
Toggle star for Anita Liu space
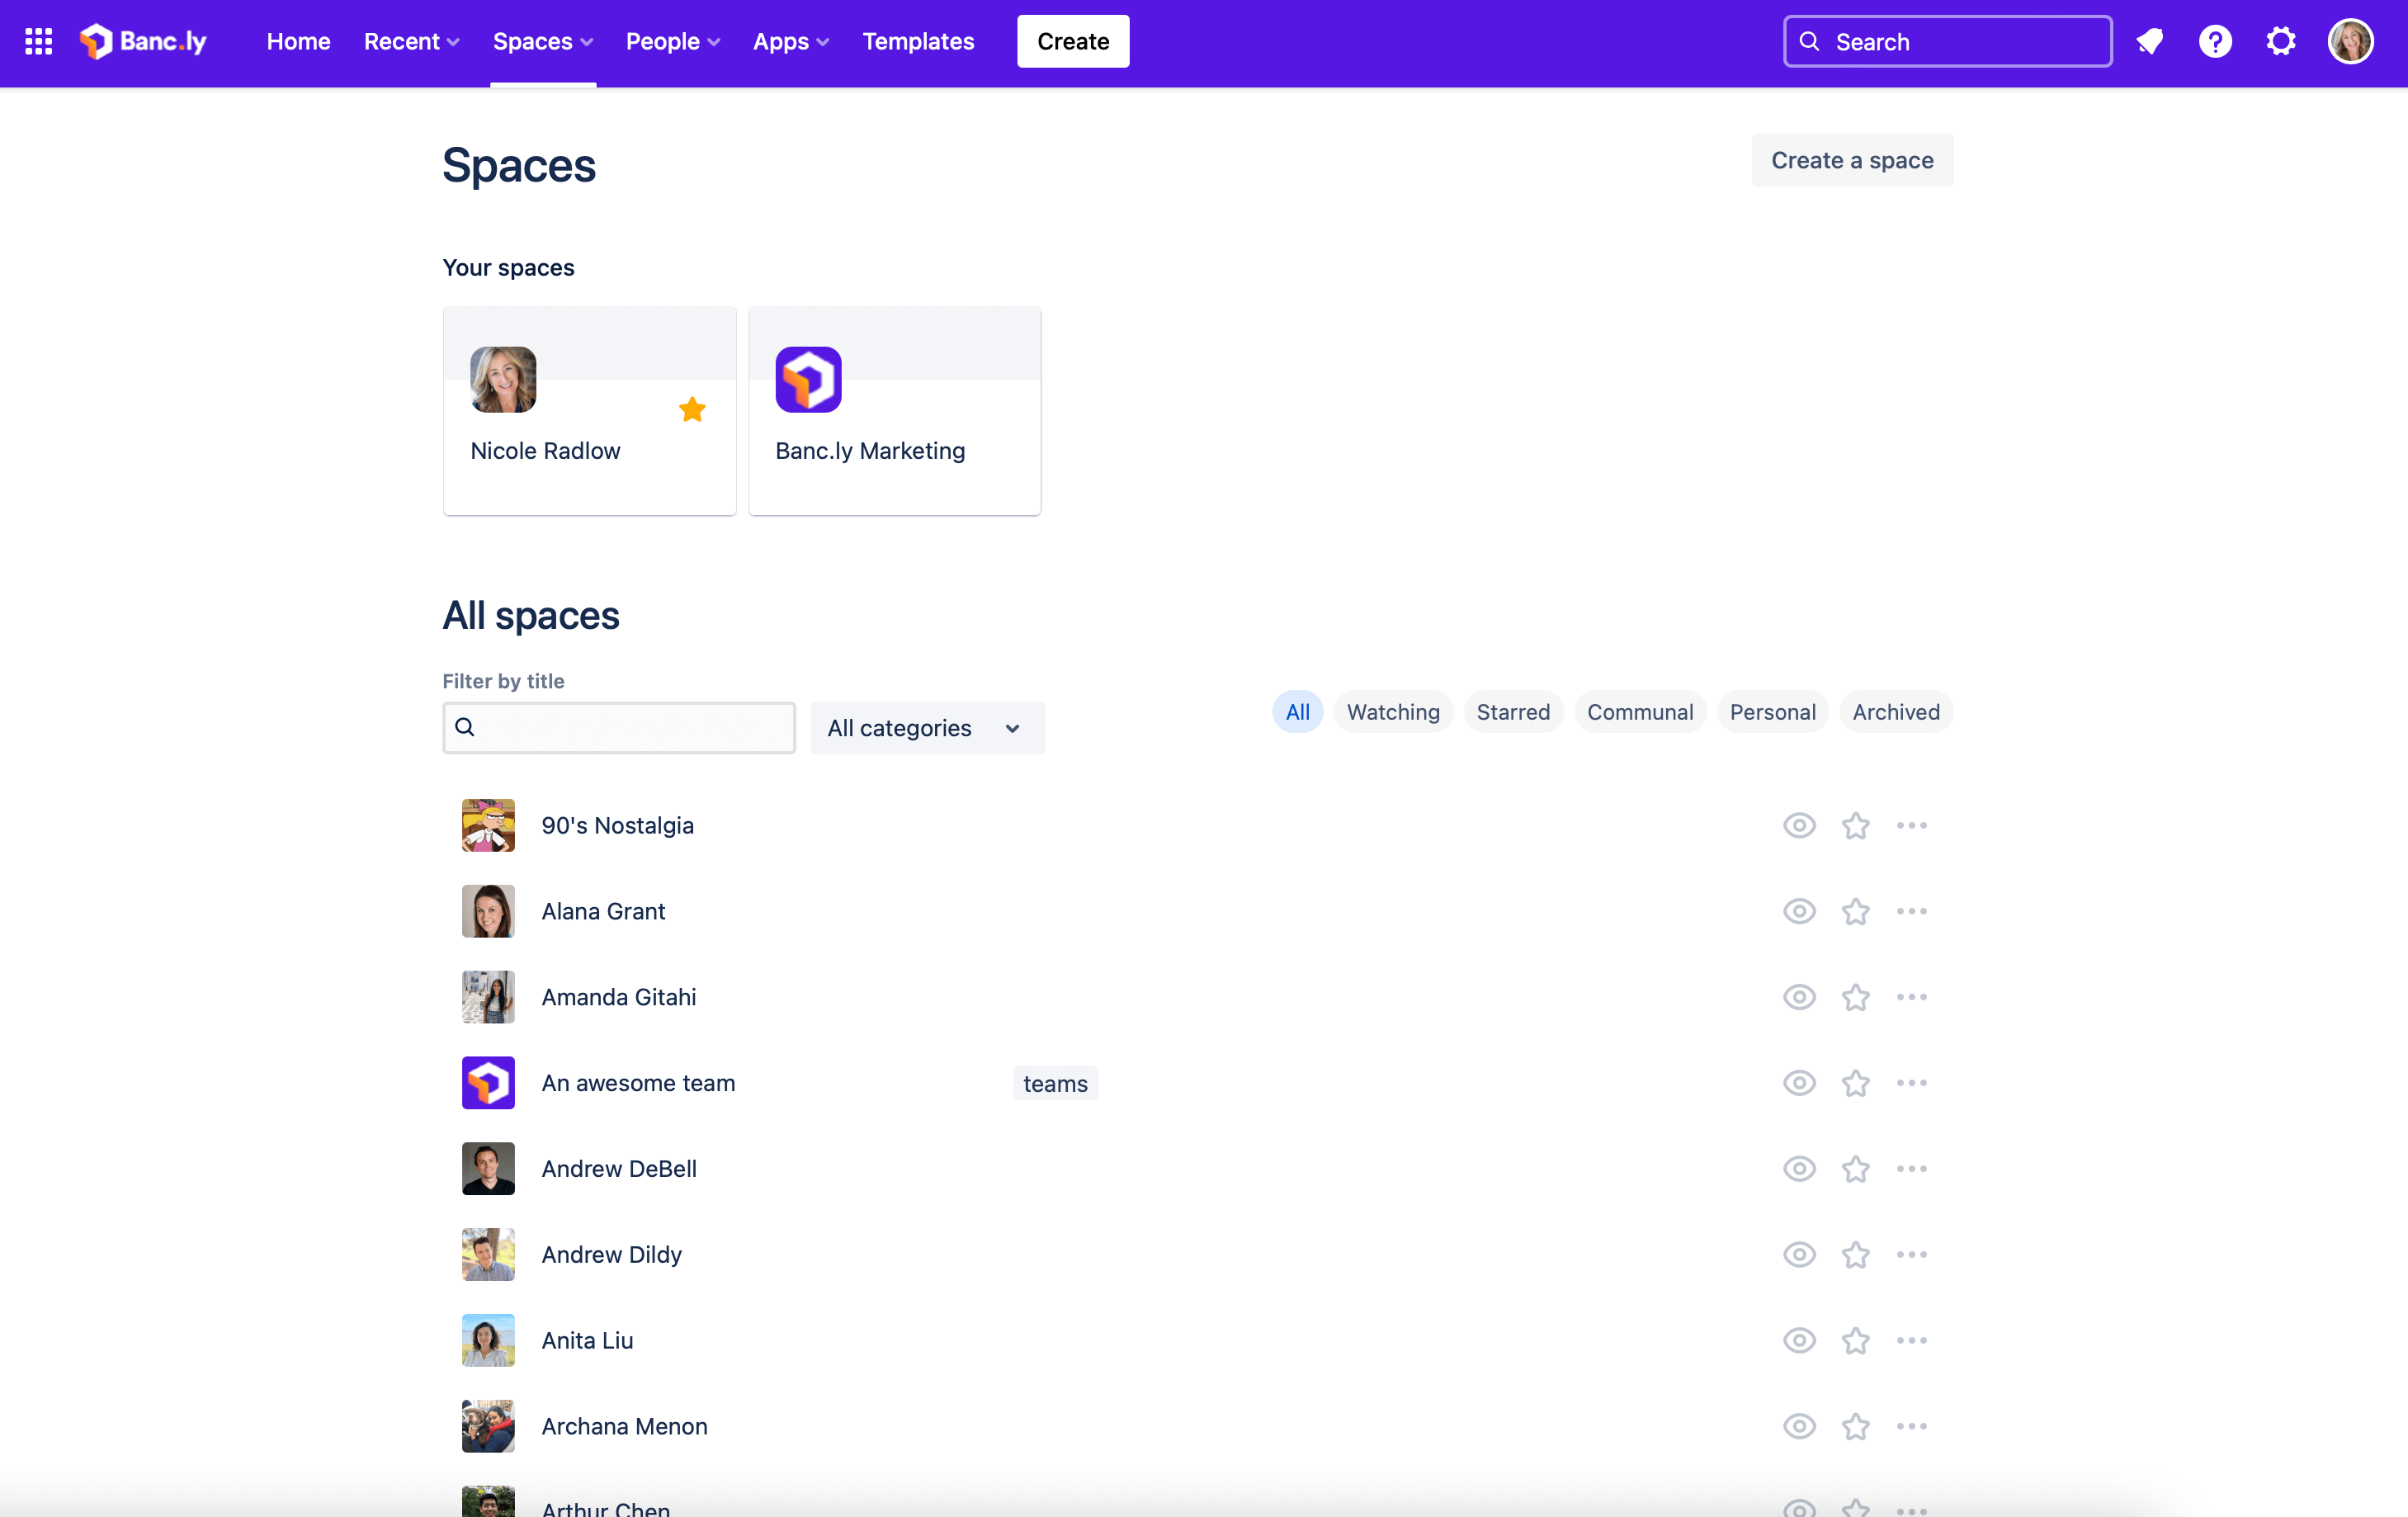pos(1856,1340)
